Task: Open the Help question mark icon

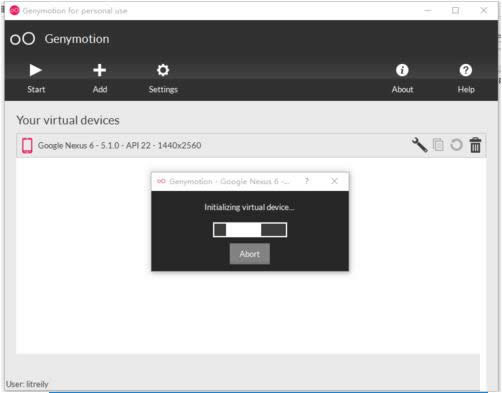Action: point(466,70)
